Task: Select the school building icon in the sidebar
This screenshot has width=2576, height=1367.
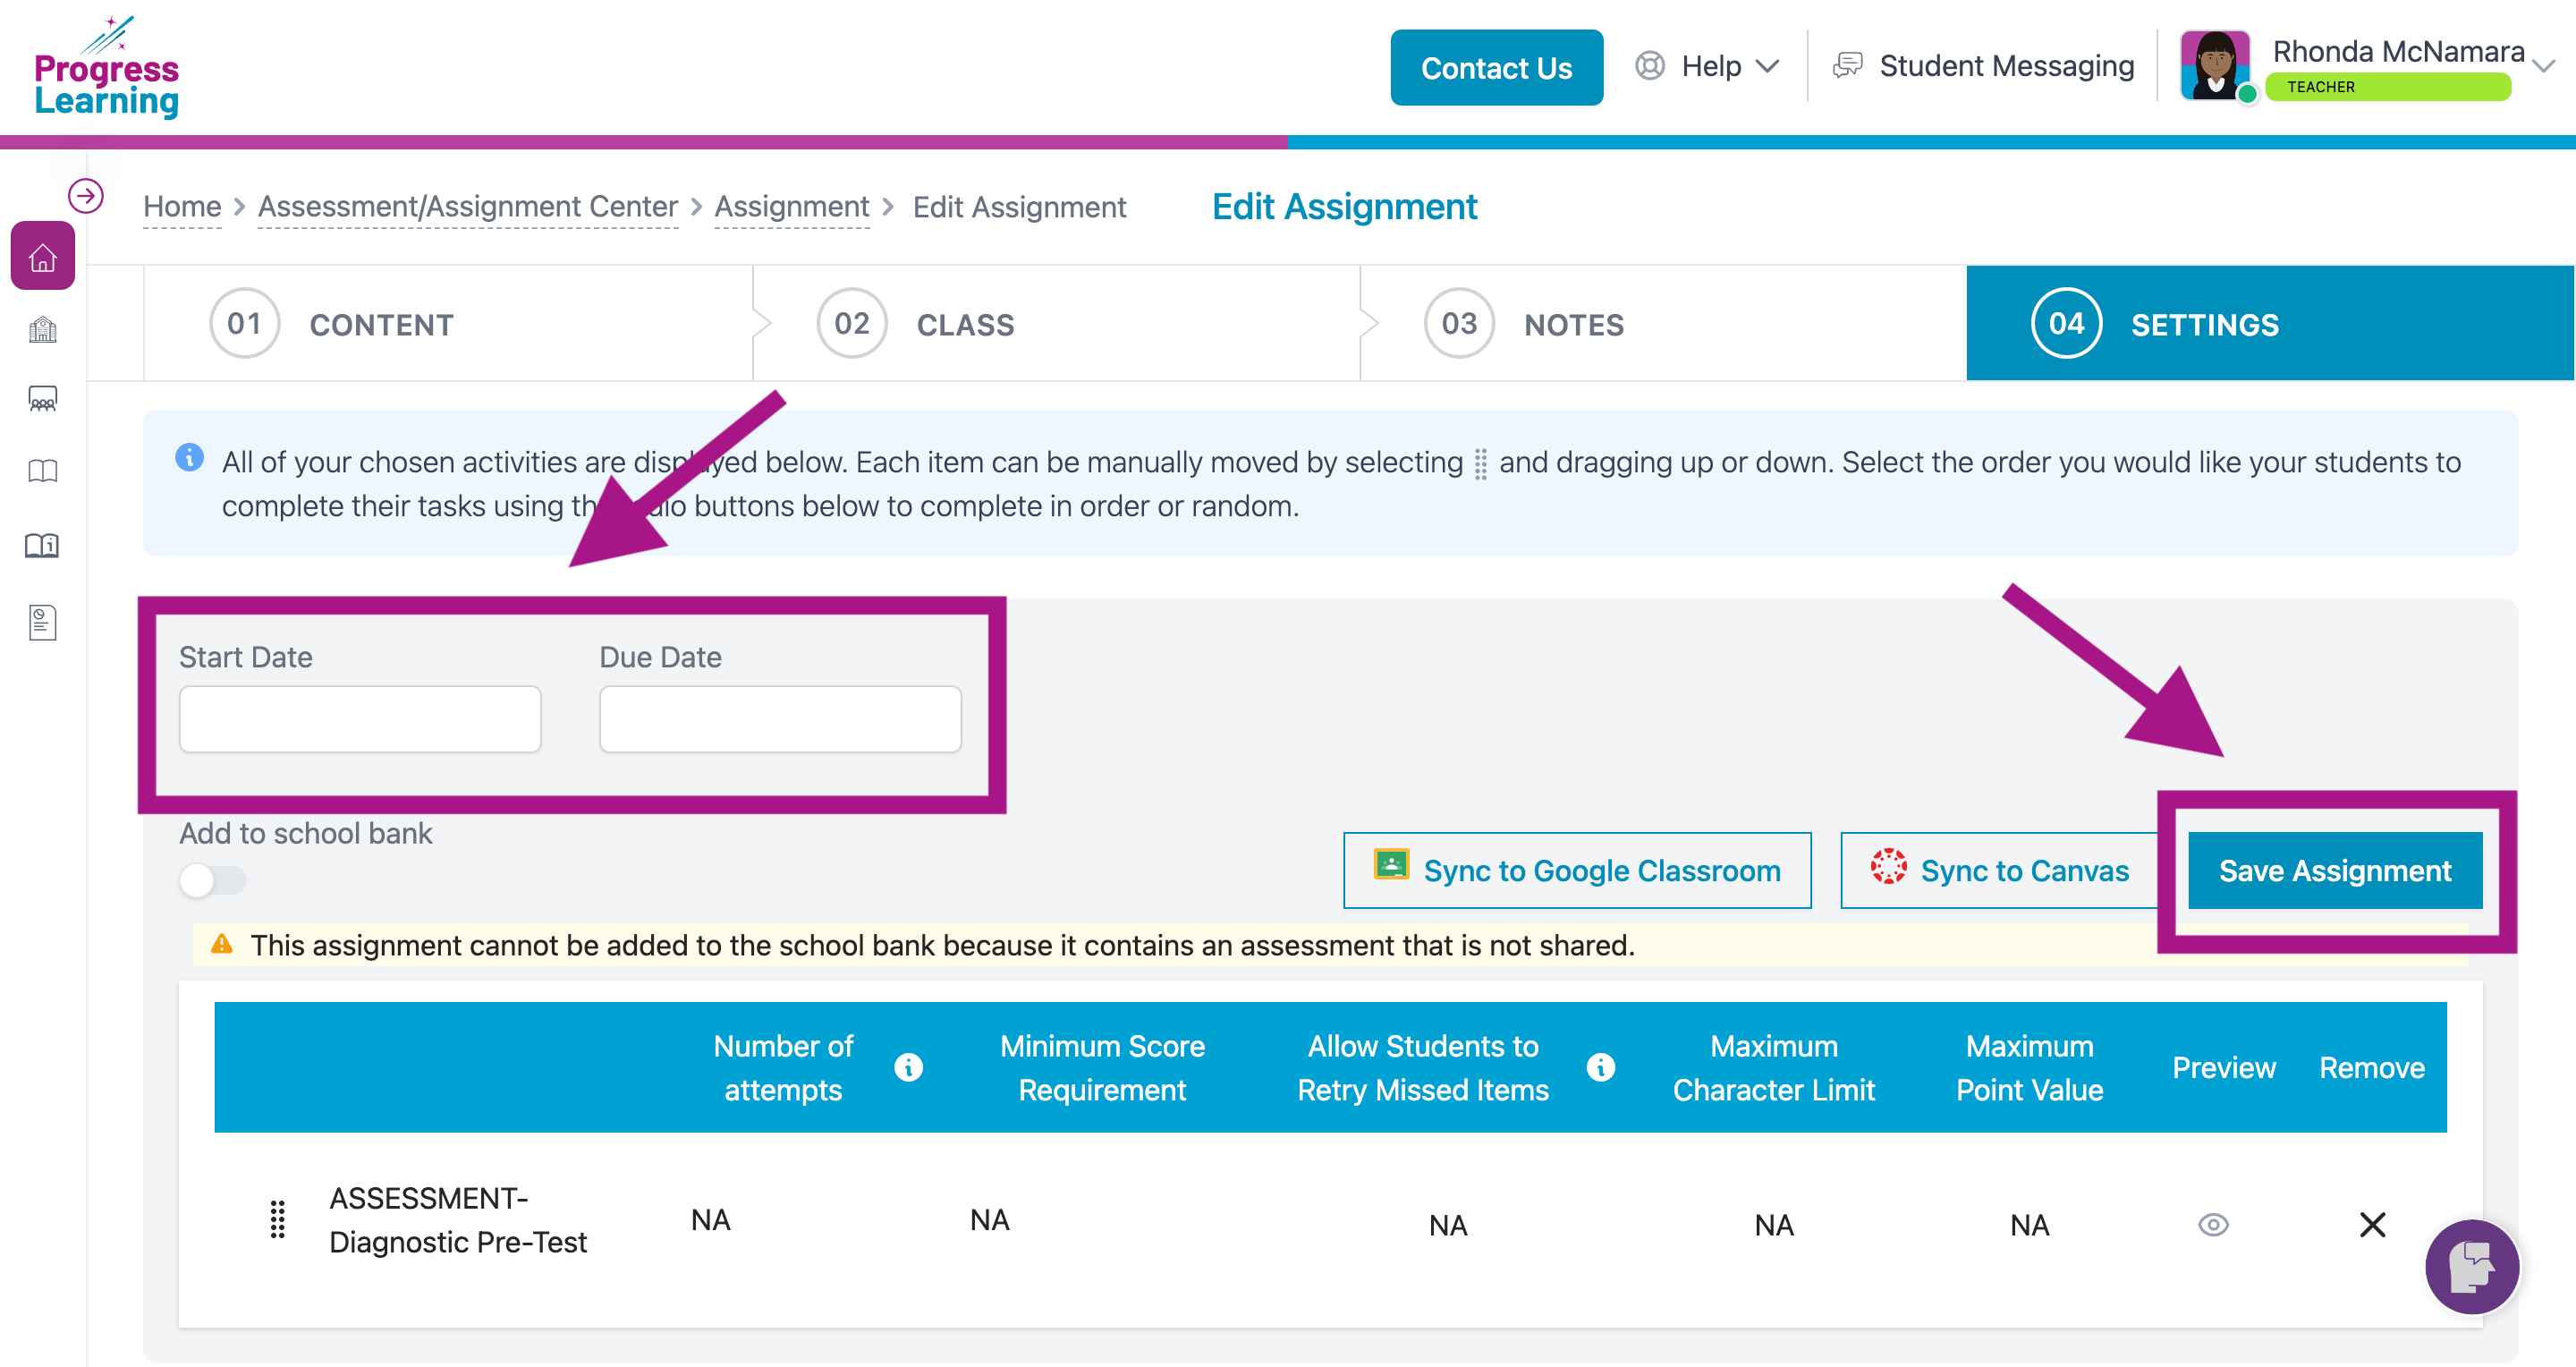Action: coord(42,328)
